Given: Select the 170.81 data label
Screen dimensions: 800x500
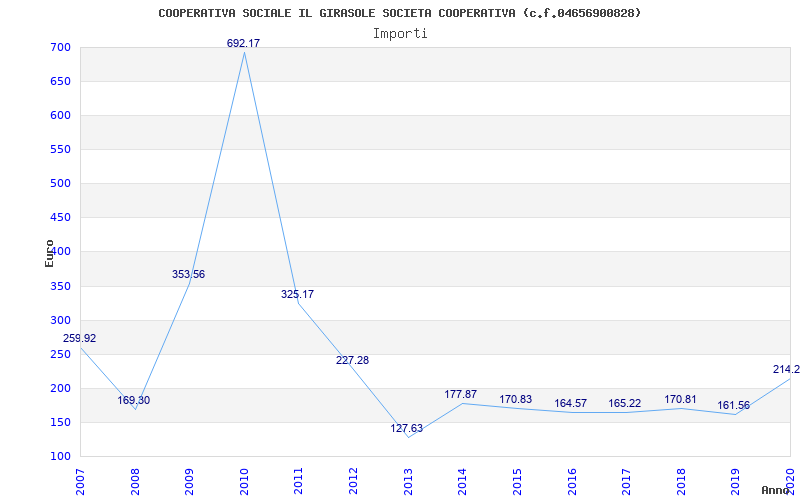Looking at the screenshot, I should click(x=680, y=399).
